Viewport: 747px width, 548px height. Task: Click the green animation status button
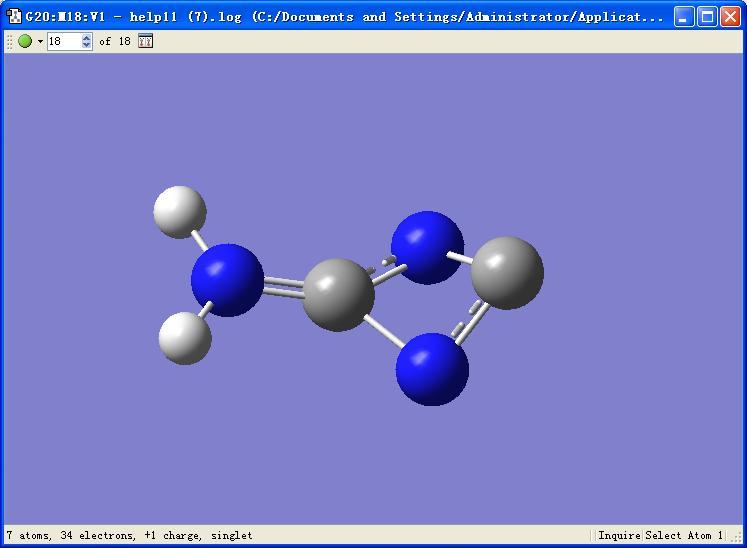click(25, 41)
